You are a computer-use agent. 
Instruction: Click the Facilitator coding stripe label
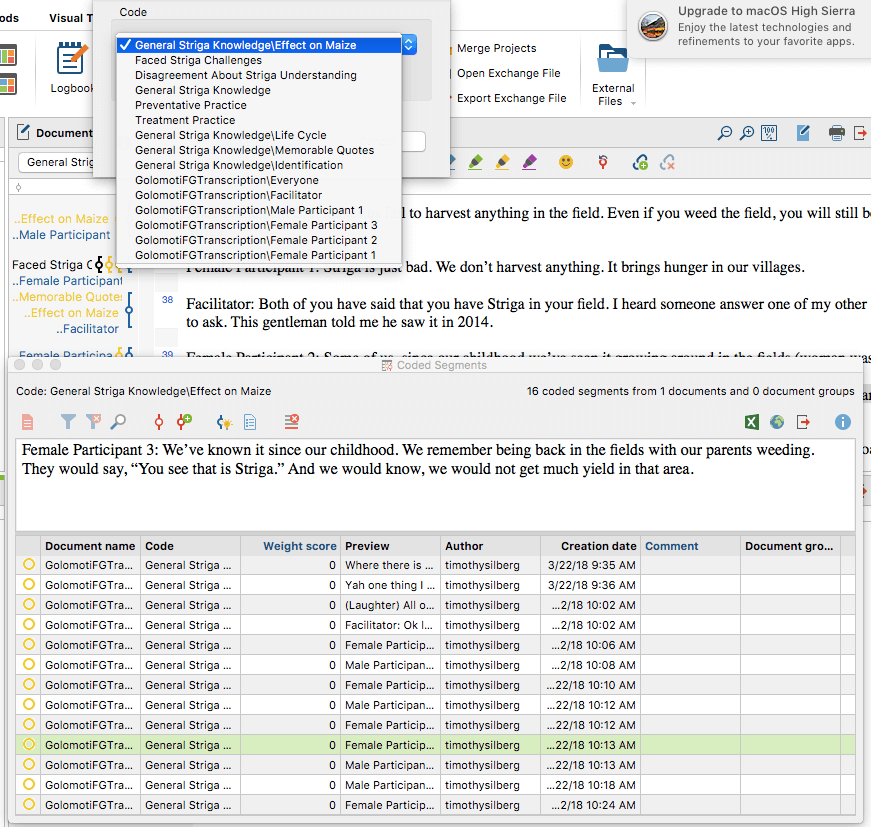tap(87, 329)
